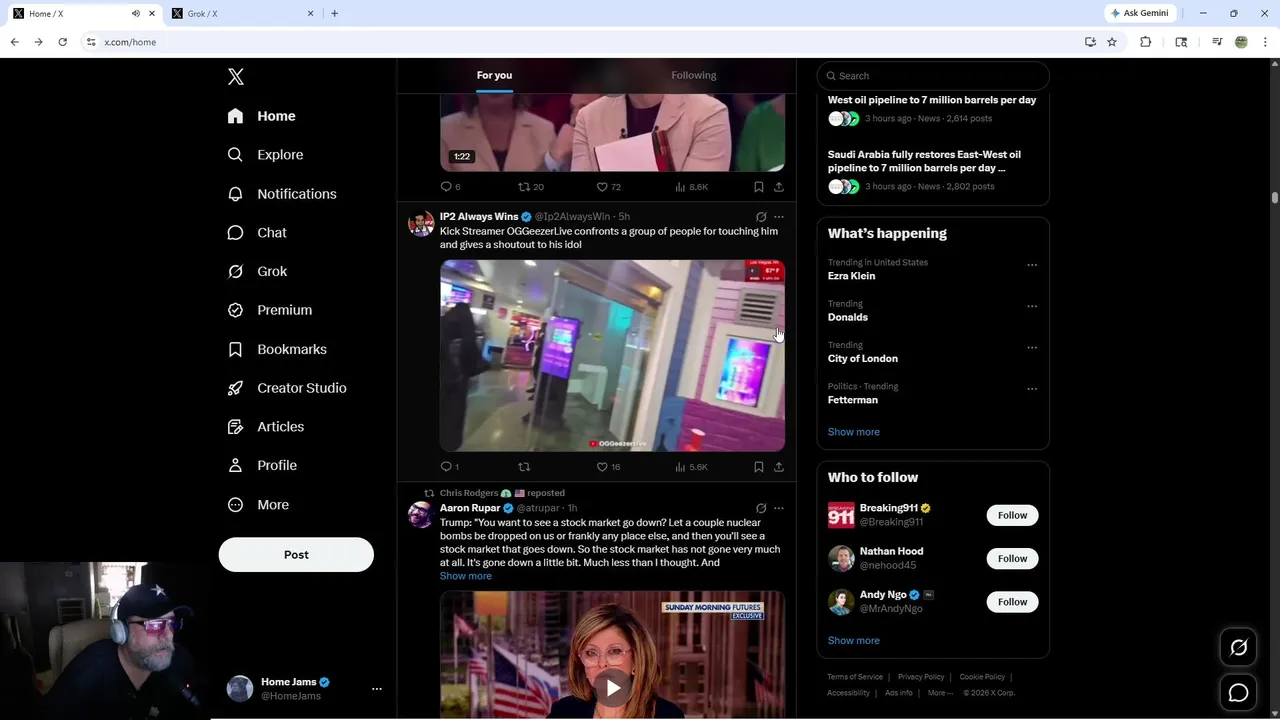This screenshot has width=1280, height=720.
Task: Open options for Ezra Klein trend
Action: pos(1032,265)
